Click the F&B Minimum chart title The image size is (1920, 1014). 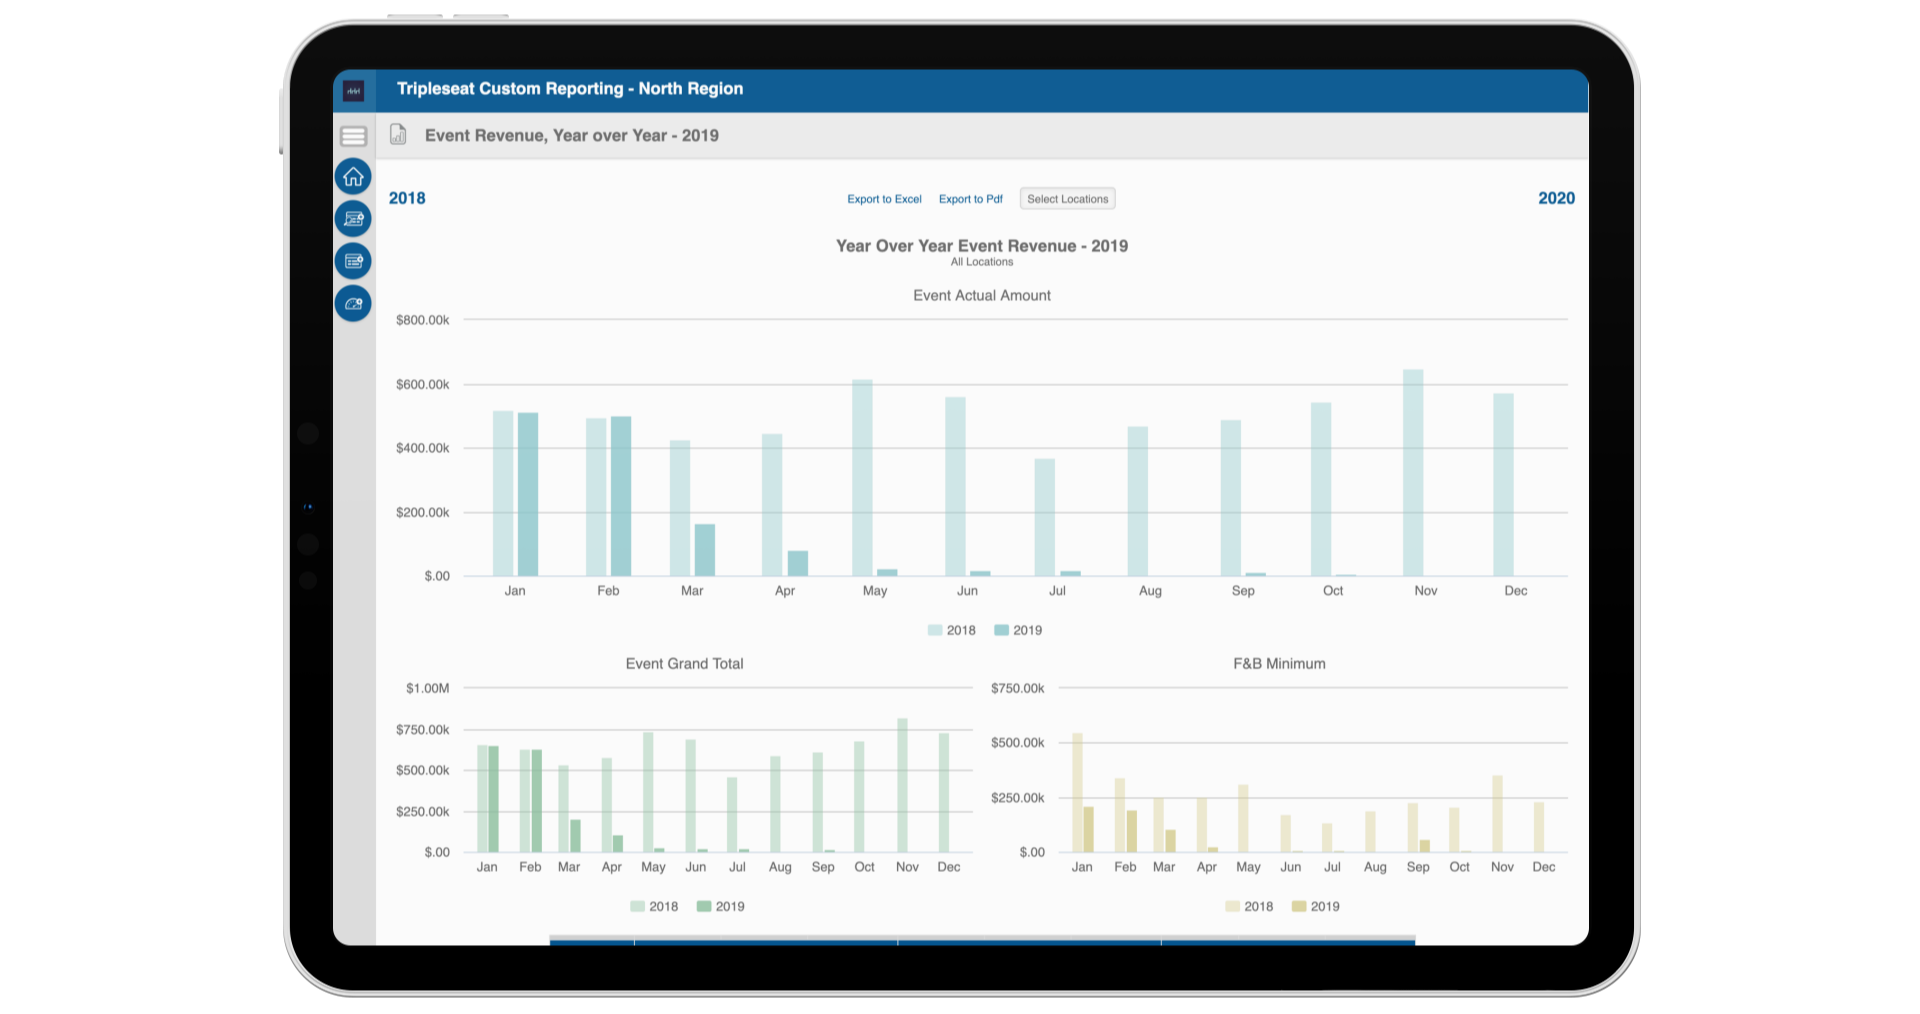click(1279, 663)
